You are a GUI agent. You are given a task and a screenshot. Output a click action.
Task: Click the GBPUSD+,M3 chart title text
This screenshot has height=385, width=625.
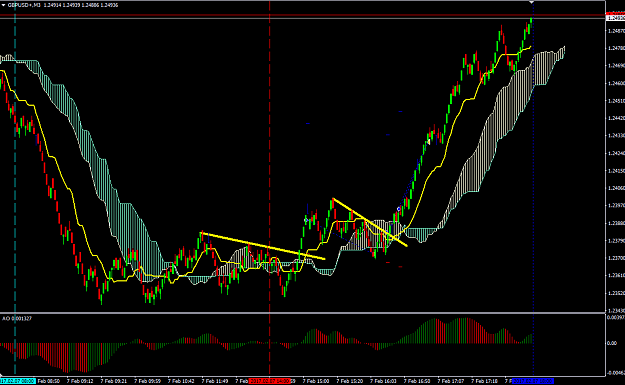click(24, 5)
